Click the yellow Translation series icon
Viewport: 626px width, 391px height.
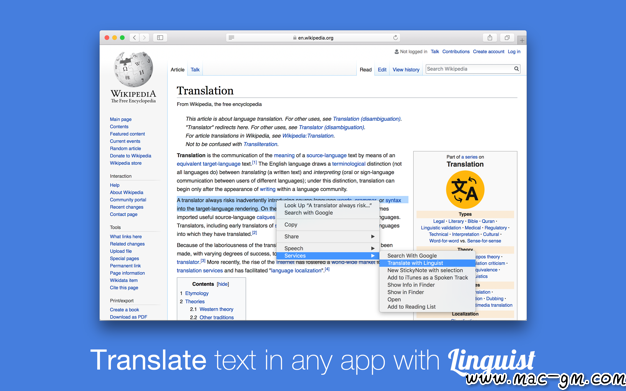(465, 190)
